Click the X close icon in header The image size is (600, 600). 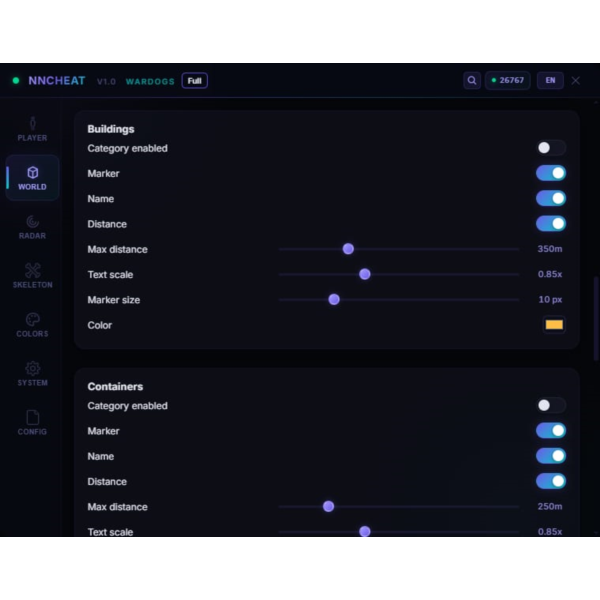pyautogui.click(x=576, y=80)
